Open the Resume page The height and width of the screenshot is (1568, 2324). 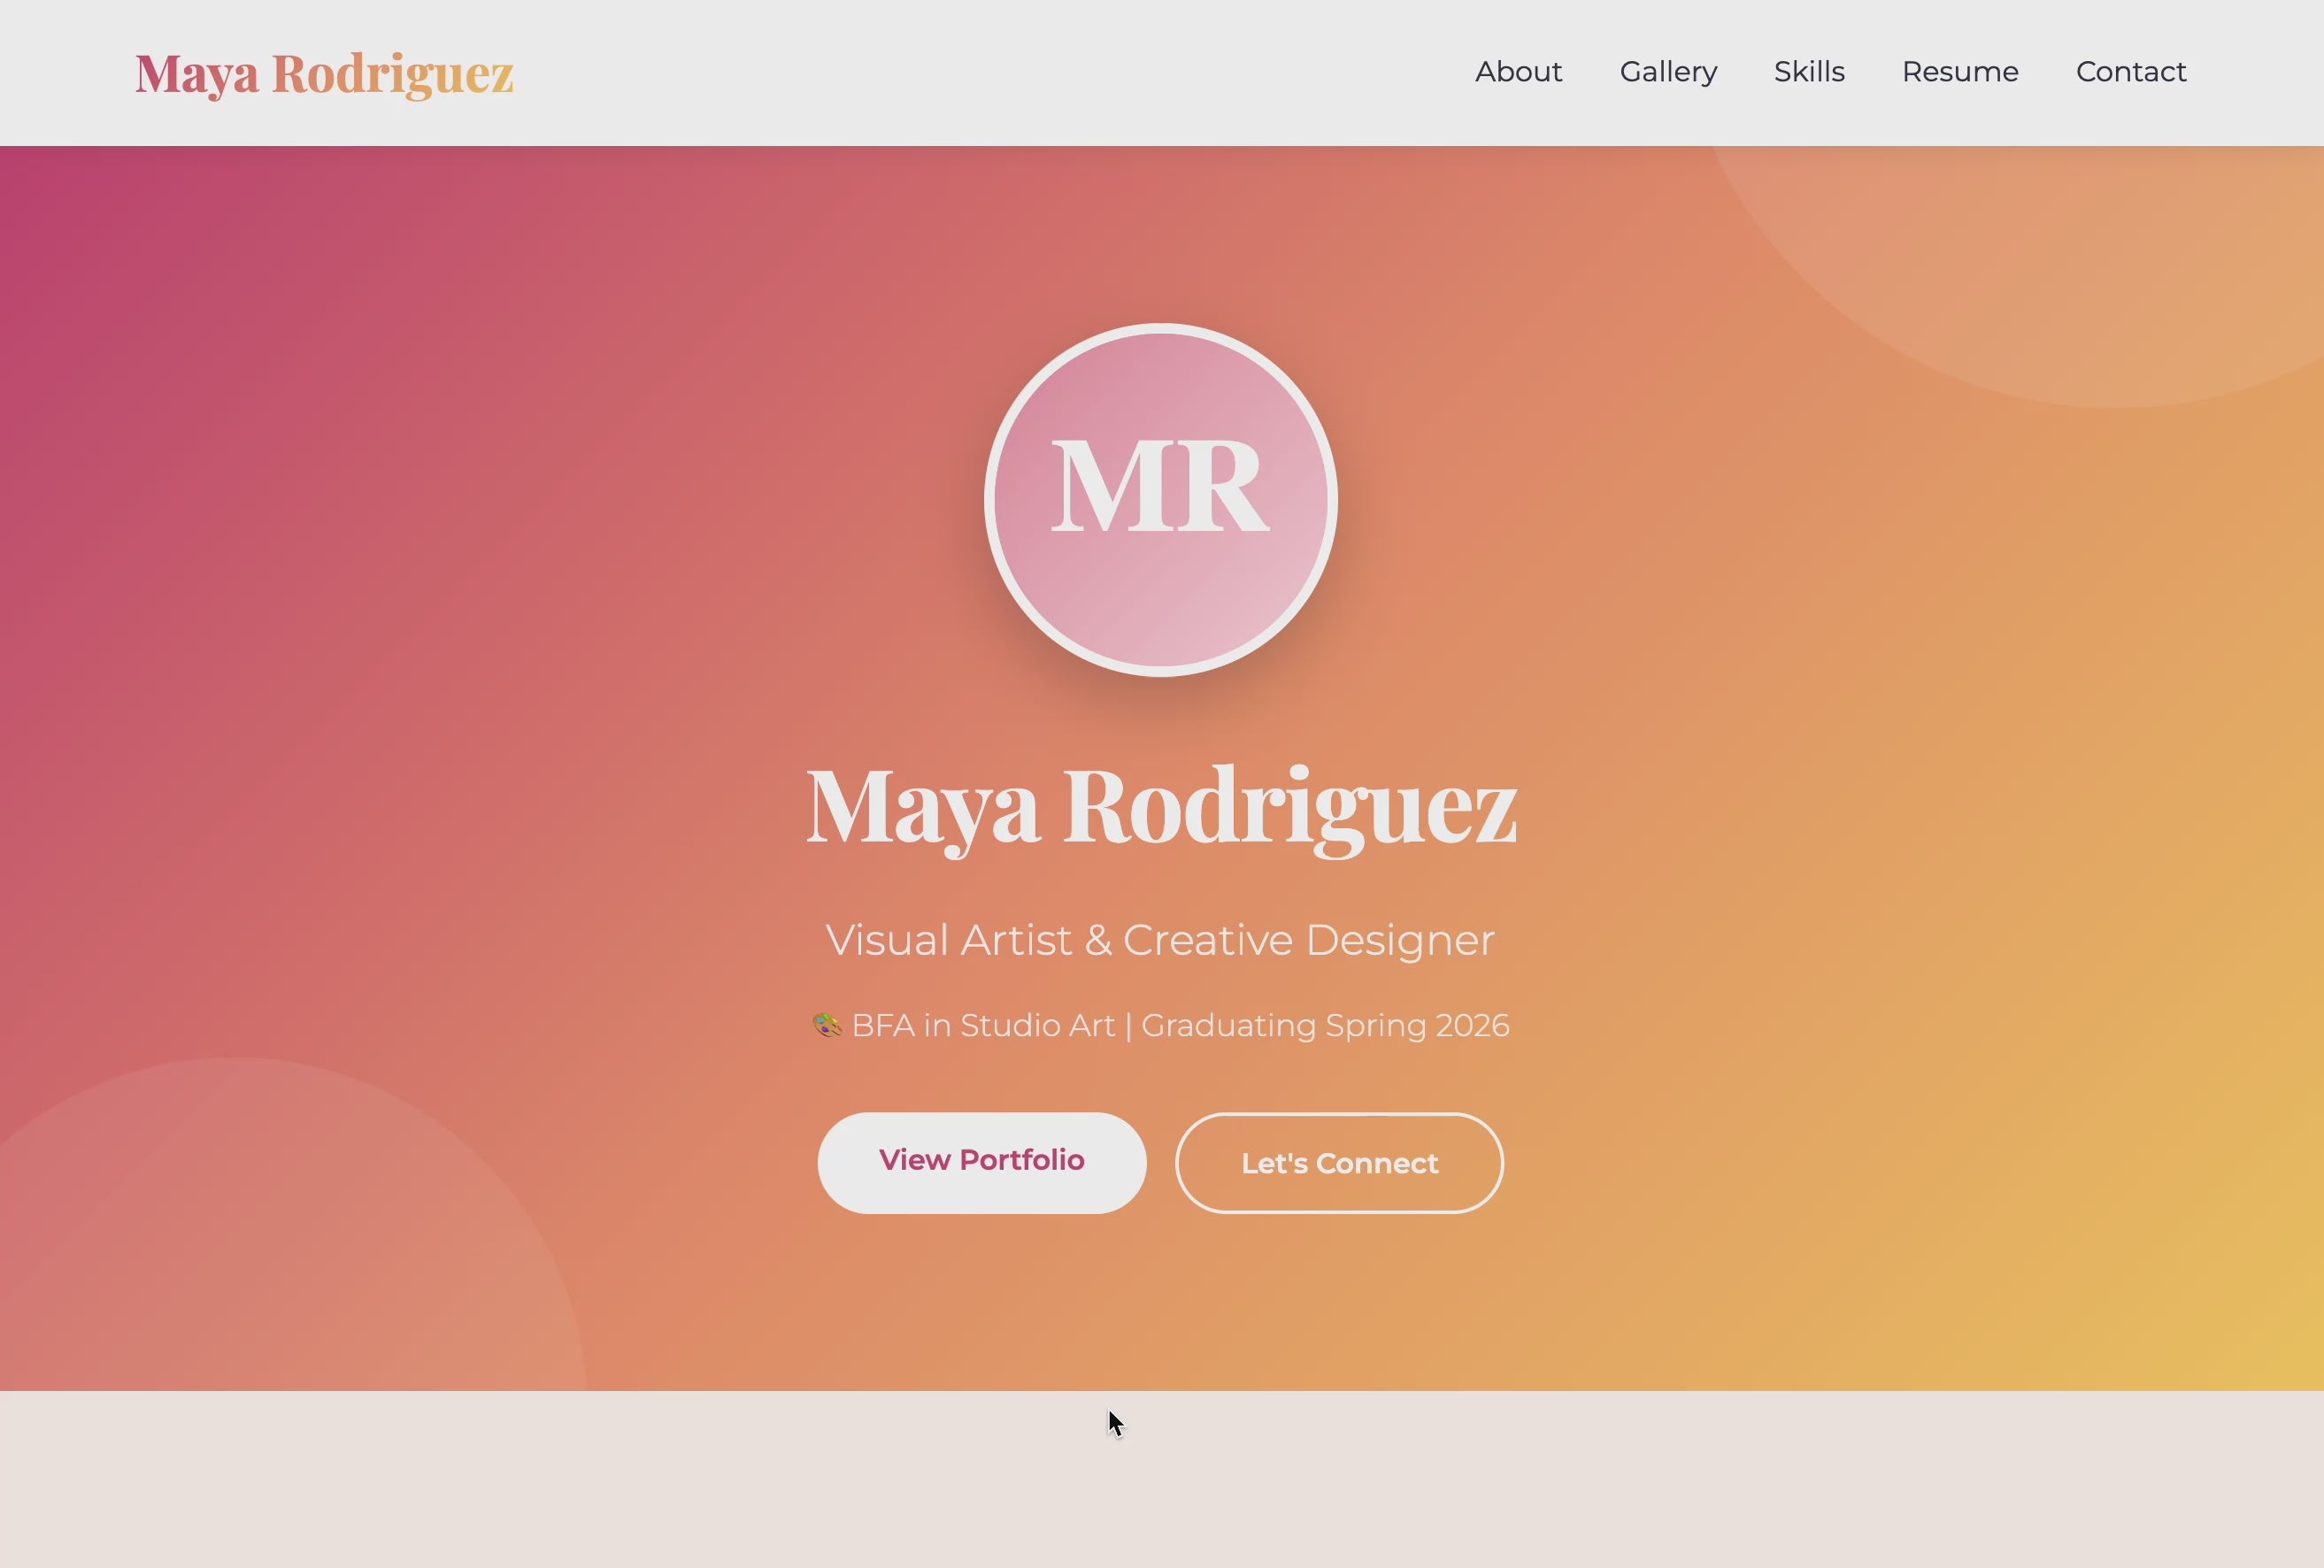coord(1959,71)
